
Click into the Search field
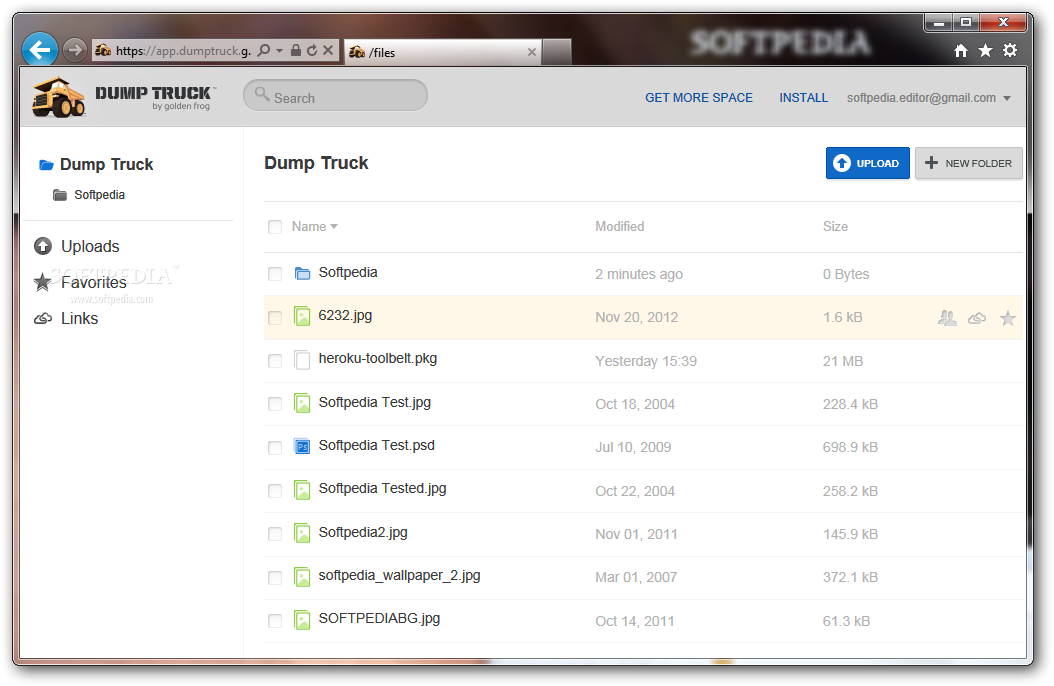click(335, 95)
